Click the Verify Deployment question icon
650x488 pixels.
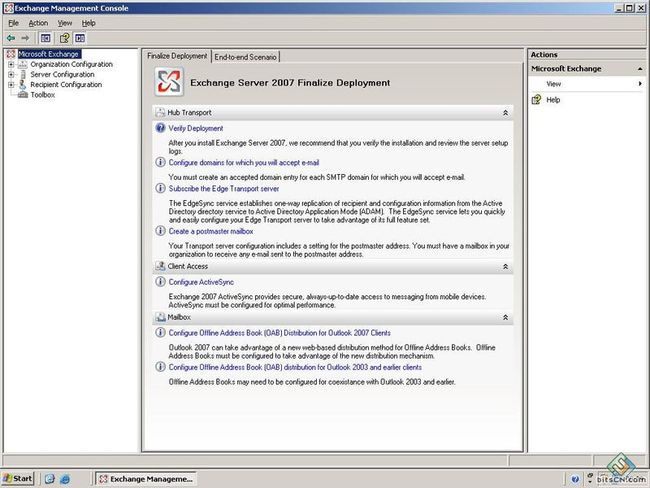[160, 128]
